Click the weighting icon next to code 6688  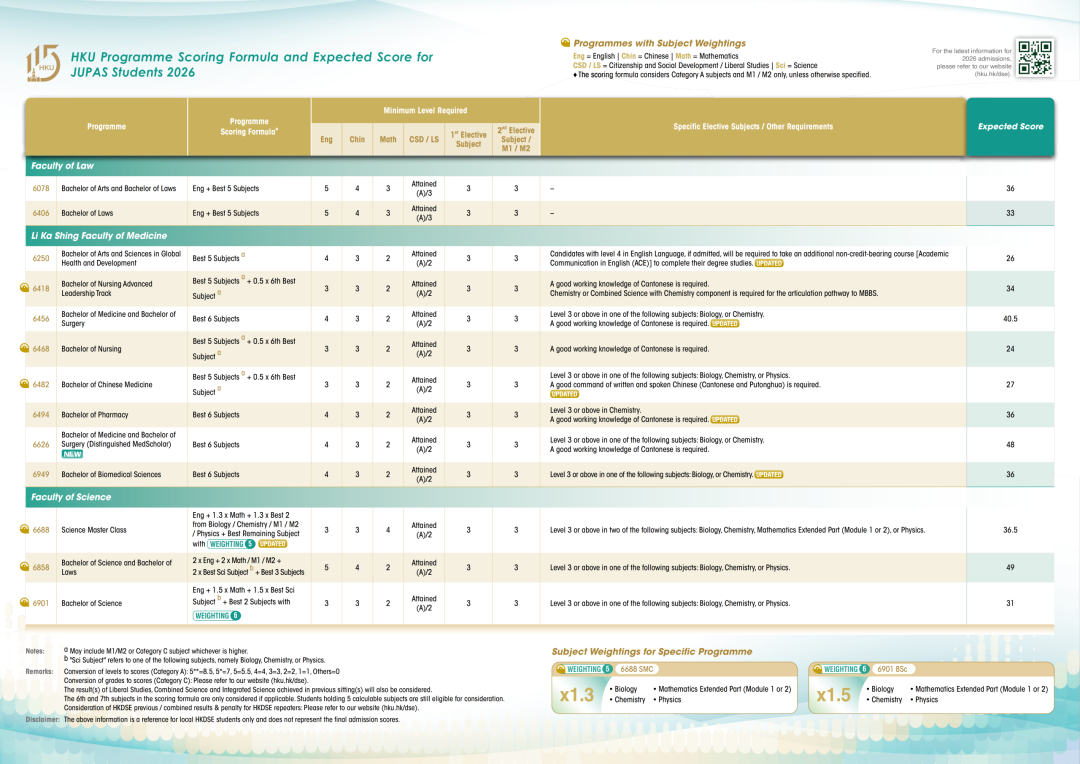[24, 529]
